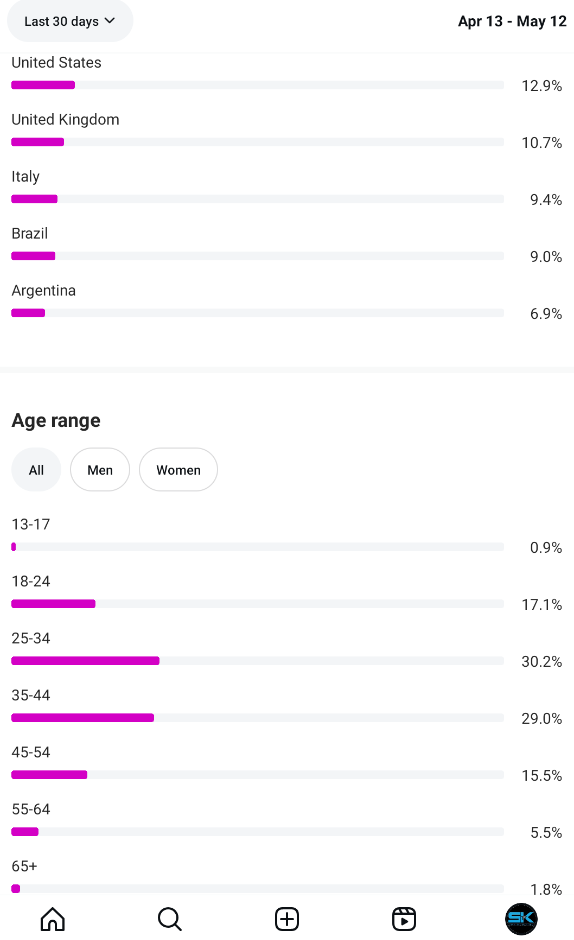Click the 35-44 age range bar

pyautogui.click(x=257, y=718)
